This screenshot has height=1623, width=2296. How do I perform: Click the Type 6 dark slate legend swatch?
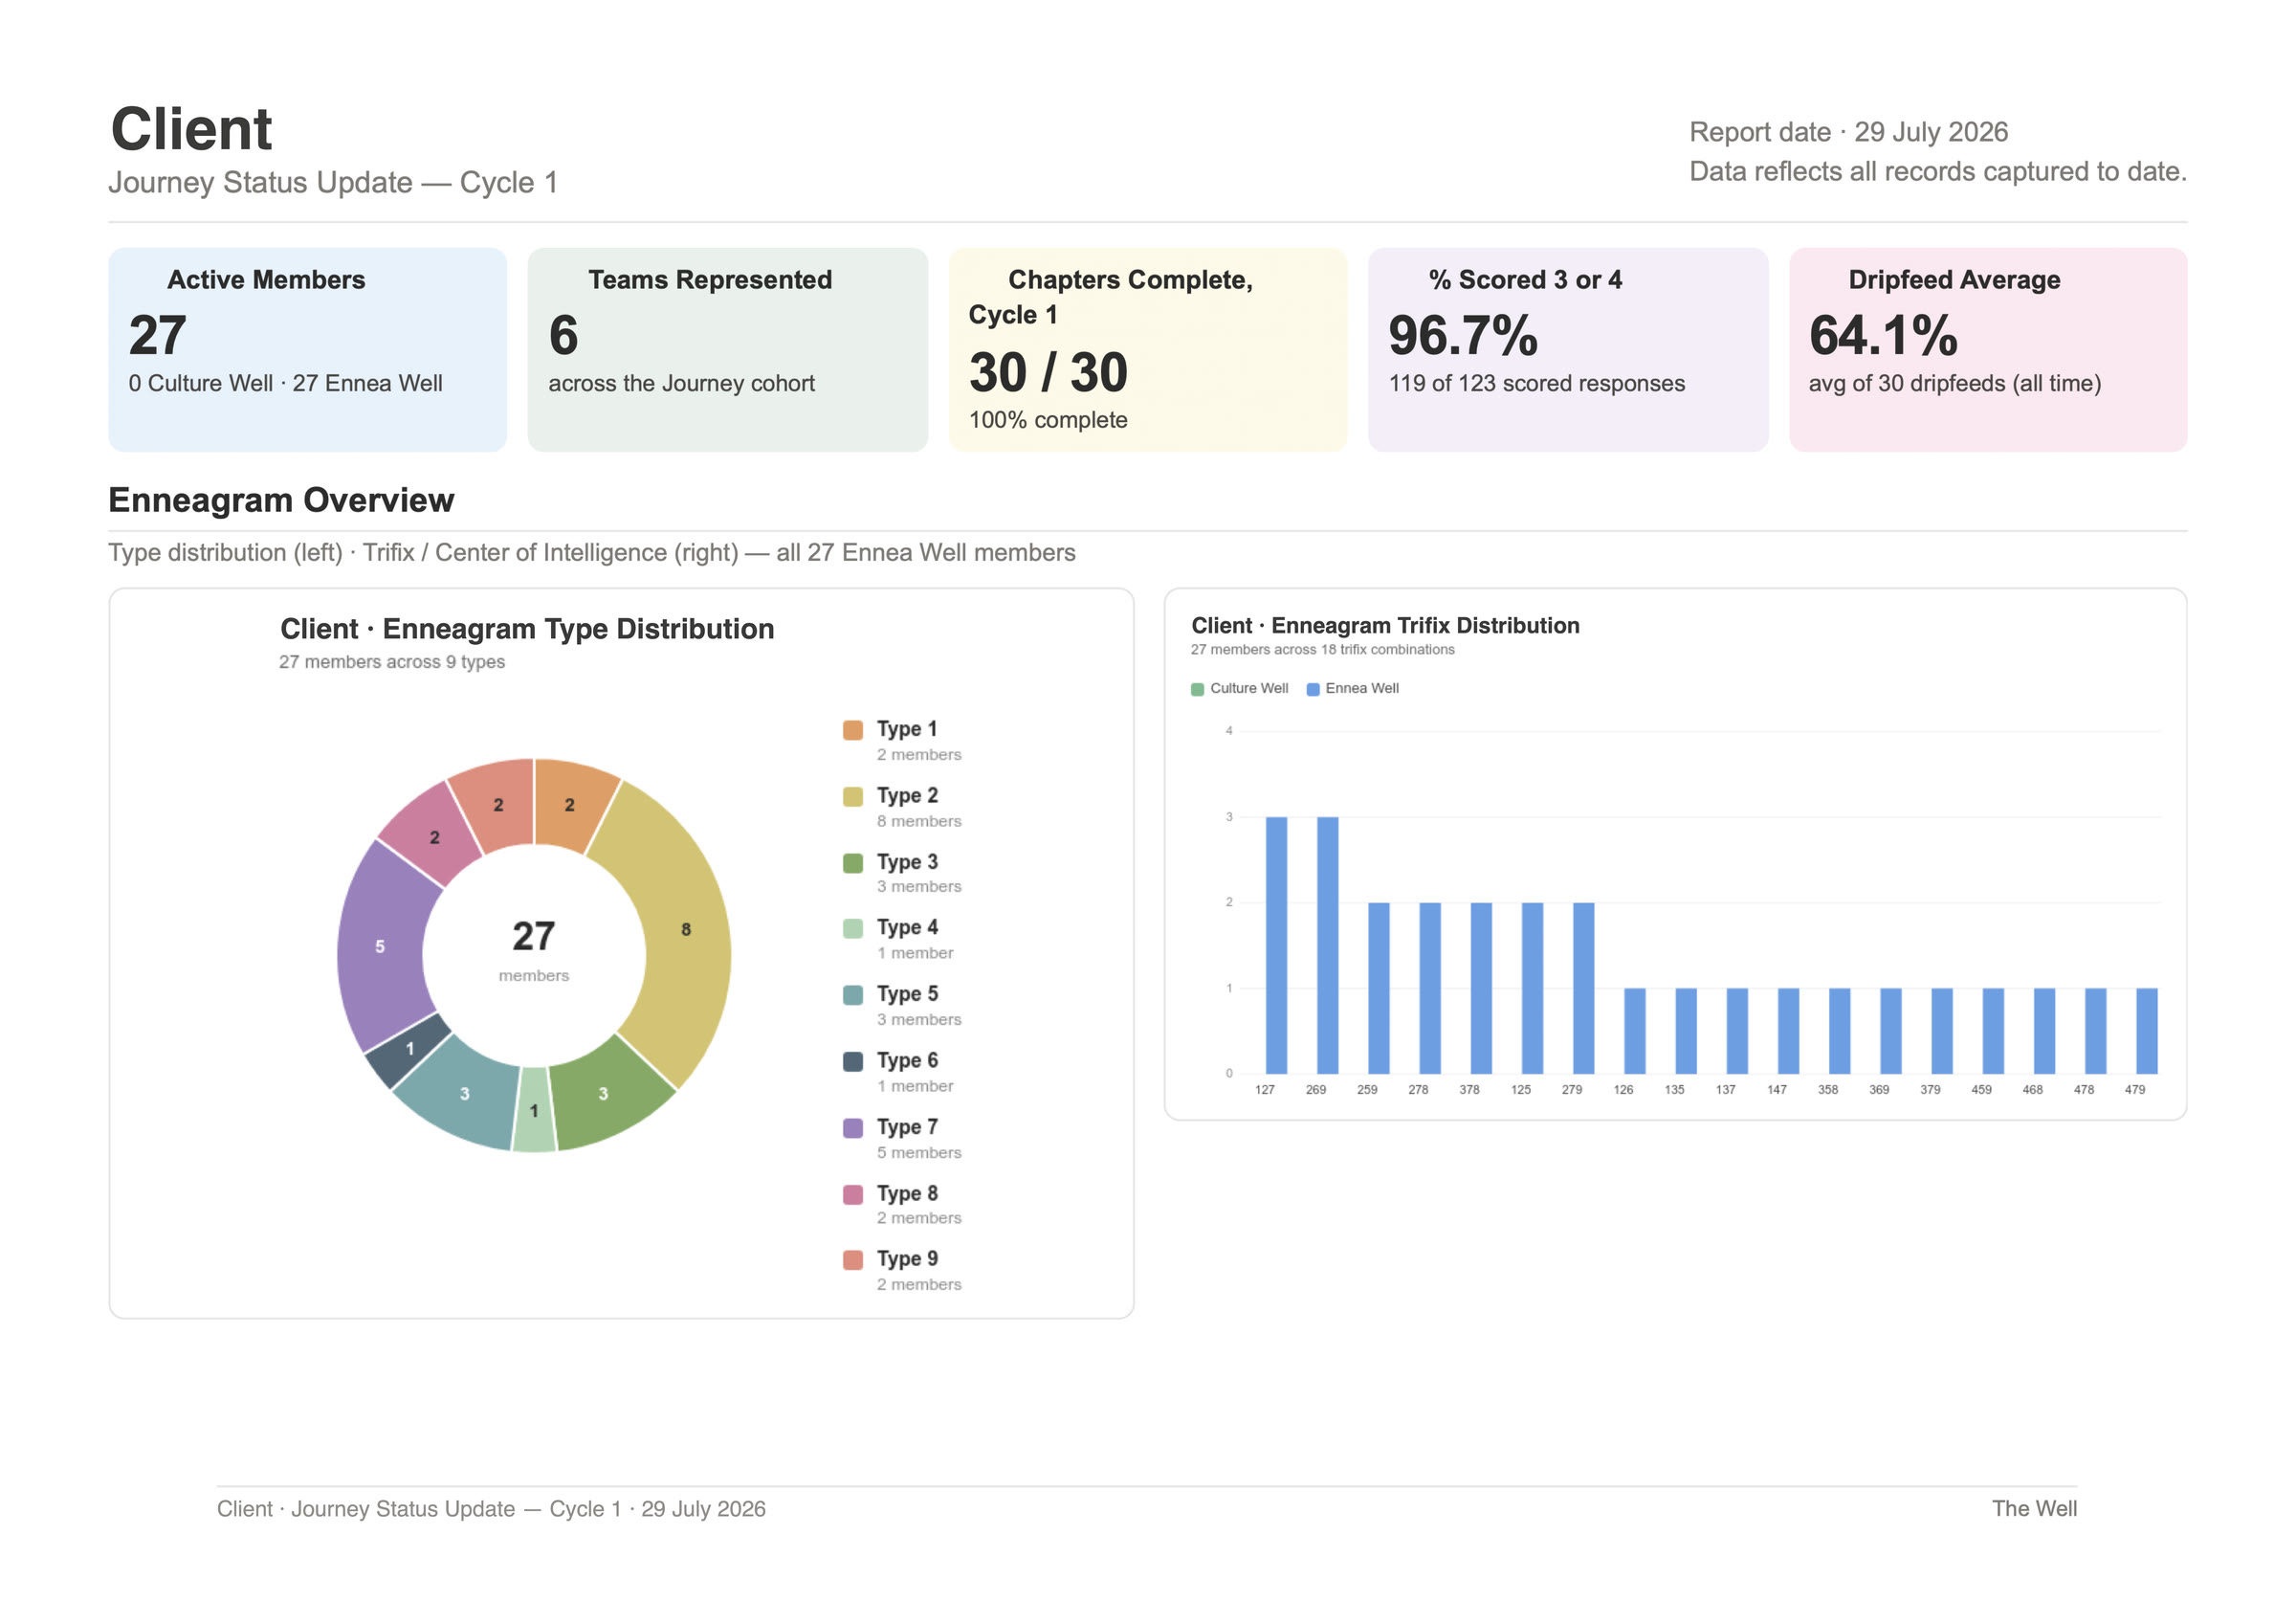coord(853,1062)
